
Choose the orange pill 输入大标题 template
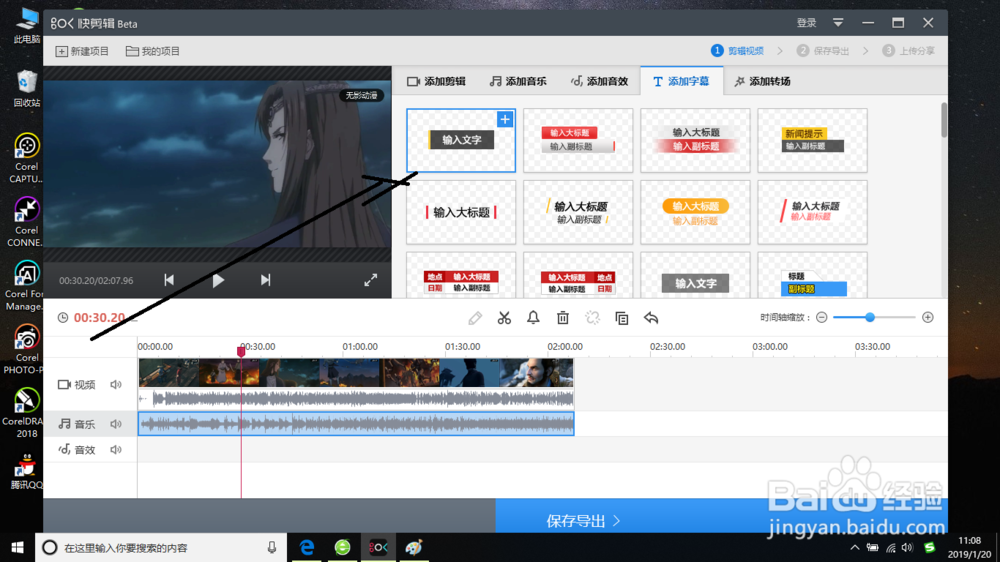click(695, 212)
